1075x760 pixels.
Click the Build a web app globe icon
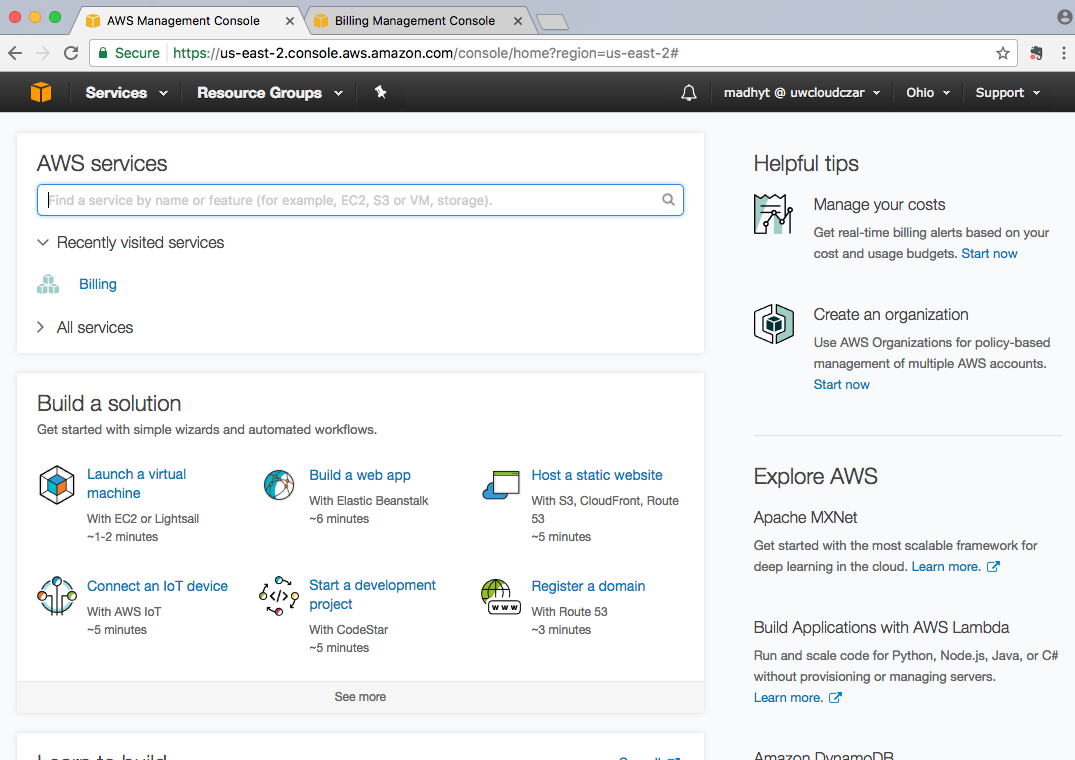click(x=279, y=485)
